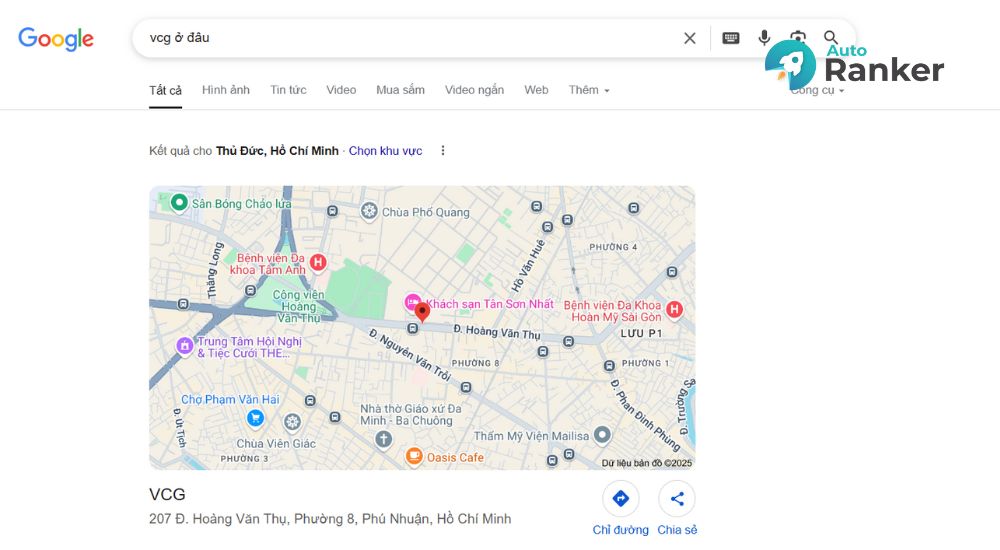Click the 'Chọn khu vực' link

(x=385, y=151)
